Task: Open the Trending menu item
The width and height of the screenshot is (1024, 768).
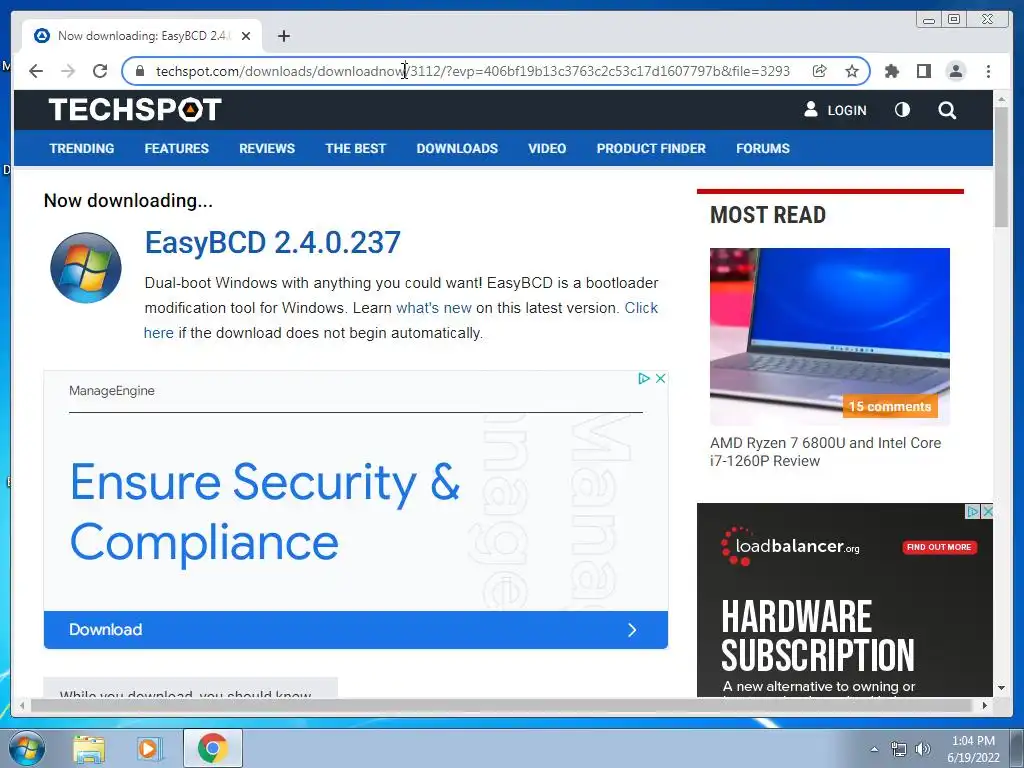Action: (82, 148)
